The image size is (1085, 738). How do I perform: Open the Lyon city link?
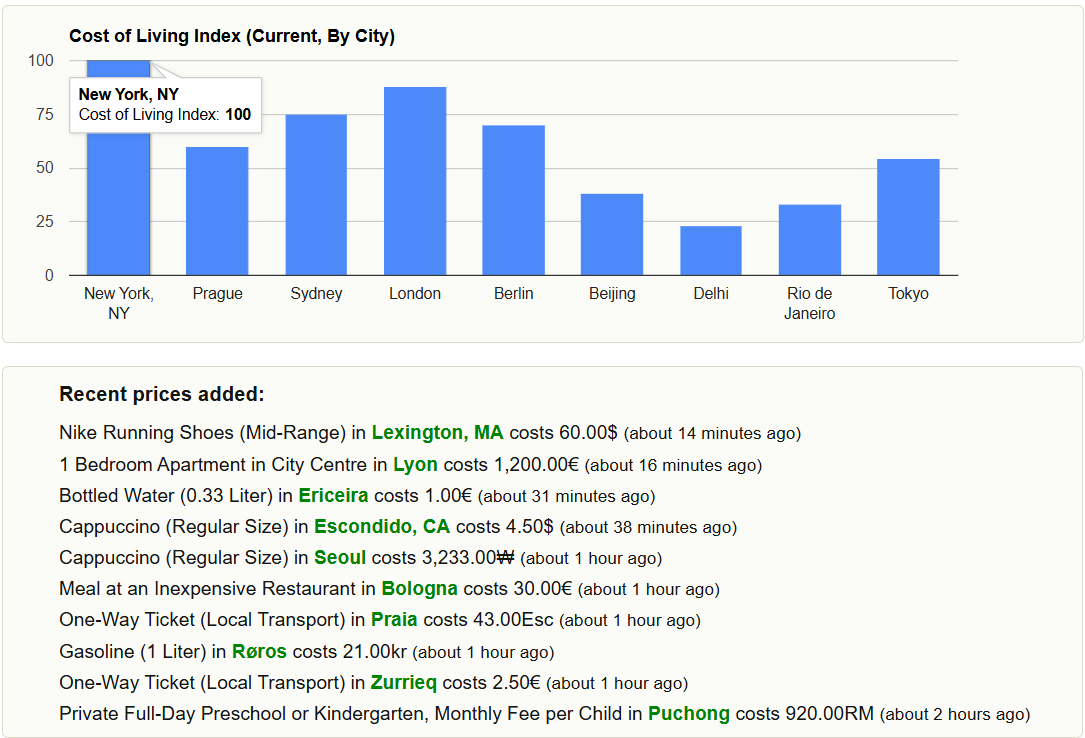click(x=415, y=464)
